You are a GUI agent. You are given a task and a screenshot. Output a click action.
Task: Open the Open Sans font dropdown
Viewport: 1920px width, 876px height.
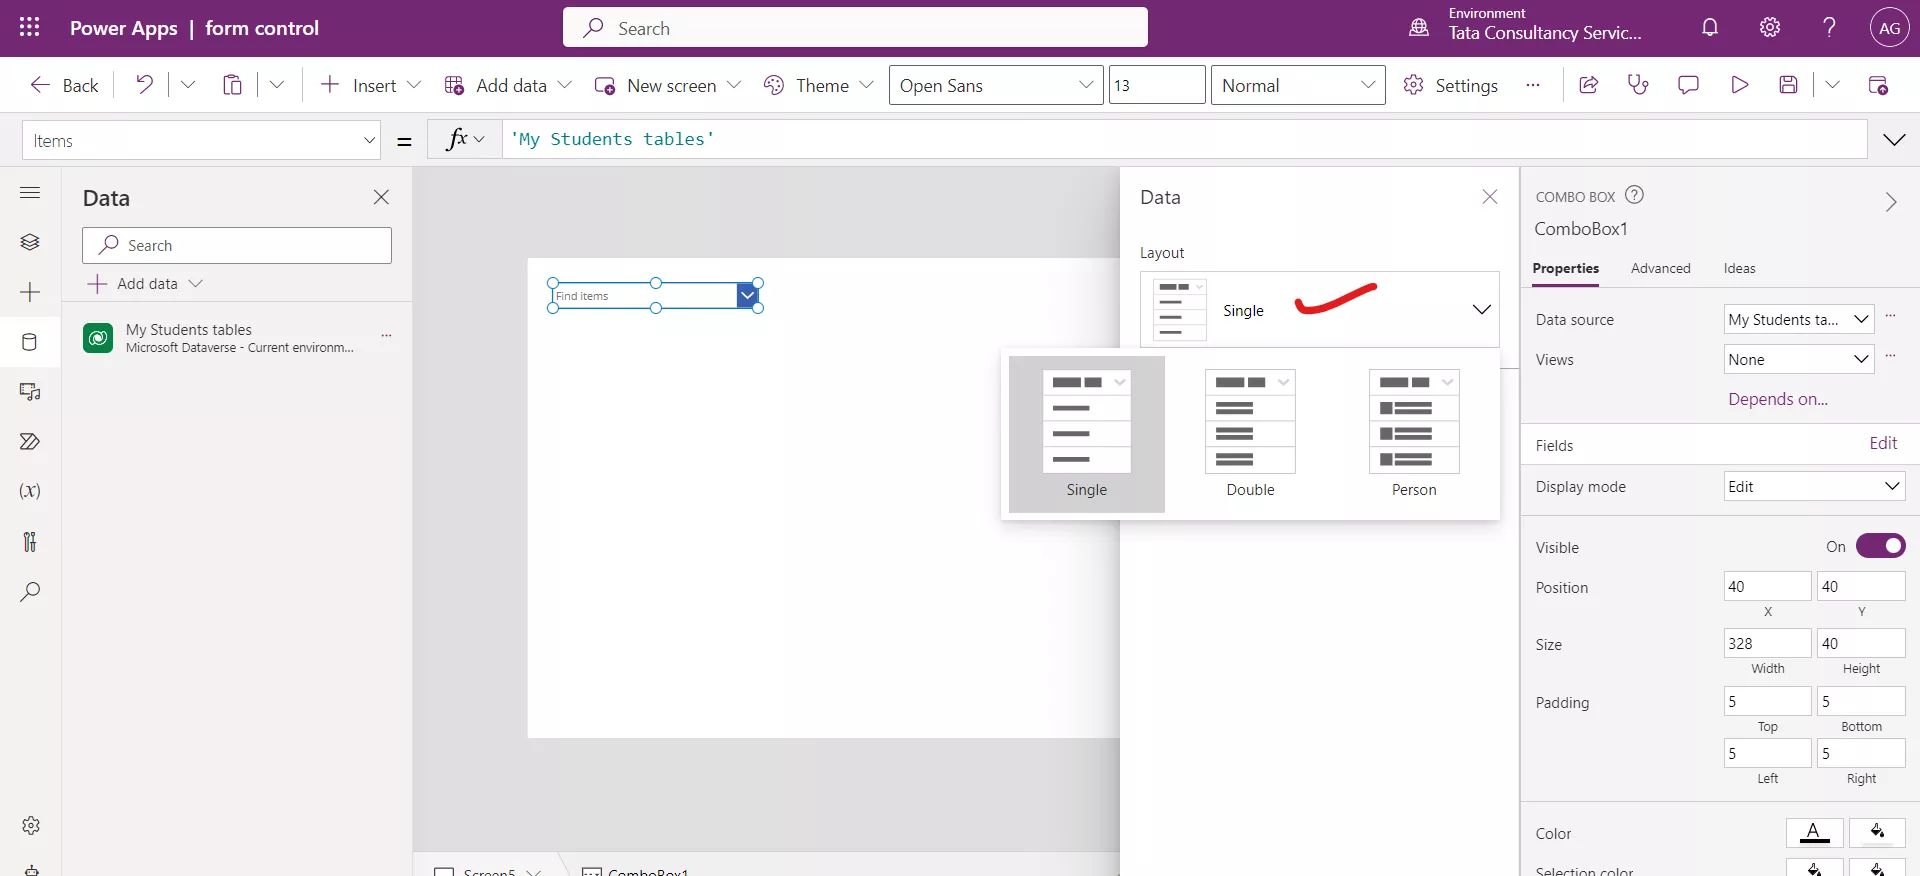pyautogui.click(x=996, y=85)
